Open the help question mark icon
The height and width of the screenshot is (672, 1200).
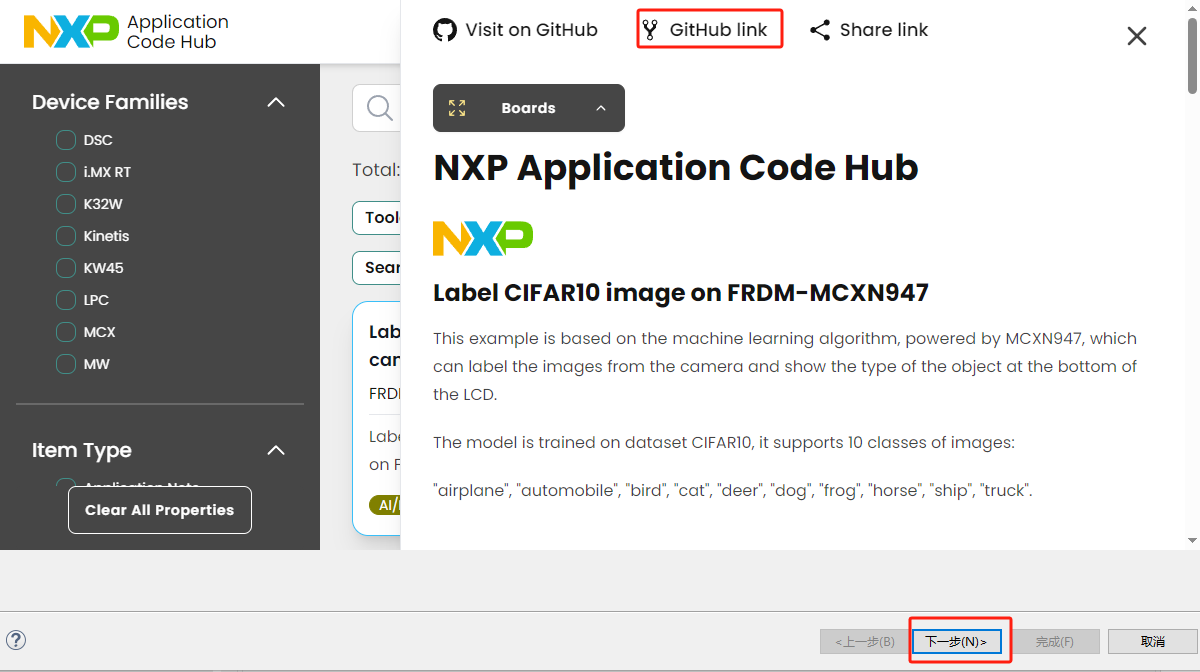[x=16, y=641]
